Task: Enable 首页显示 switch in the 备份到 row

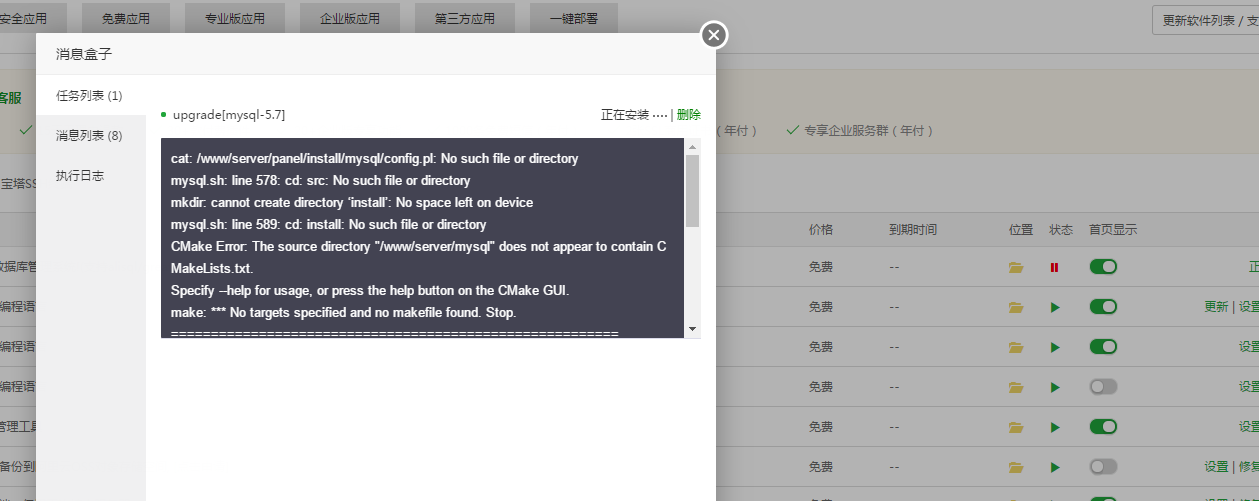Action: 1103,467
